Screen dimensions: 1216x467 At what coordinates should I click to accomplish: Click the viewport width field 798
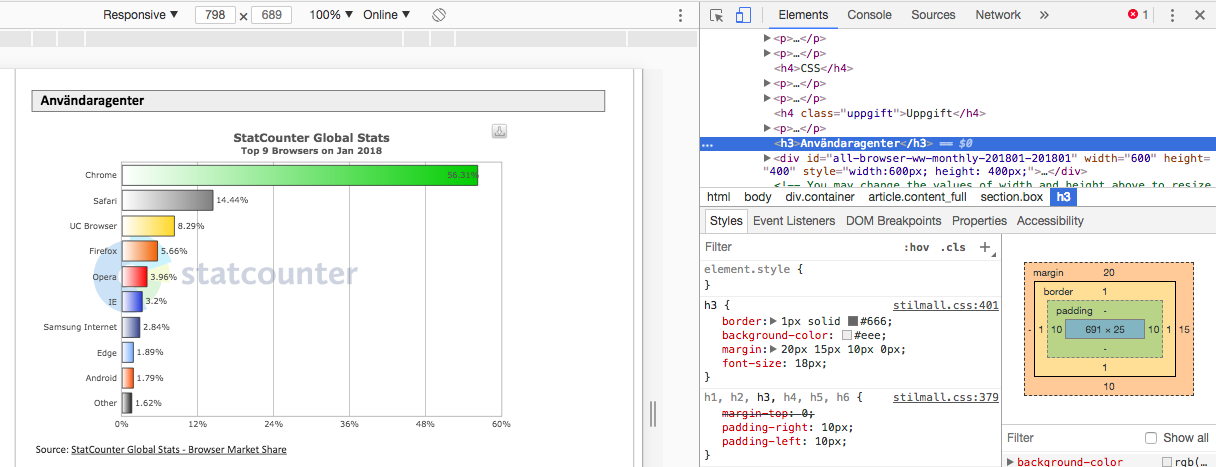pyautogui.click(x=215, y=15)
